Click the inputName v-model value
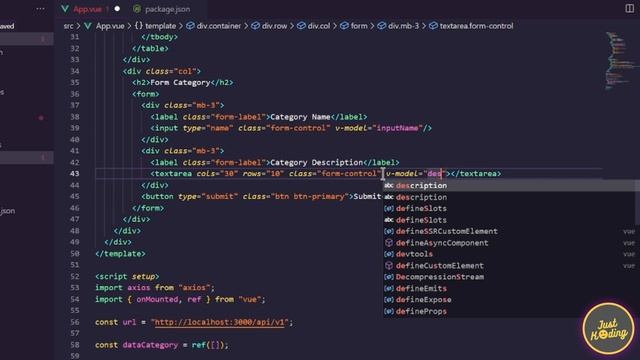This screenshot has height=360, width=640. click(x=398, y=128)
